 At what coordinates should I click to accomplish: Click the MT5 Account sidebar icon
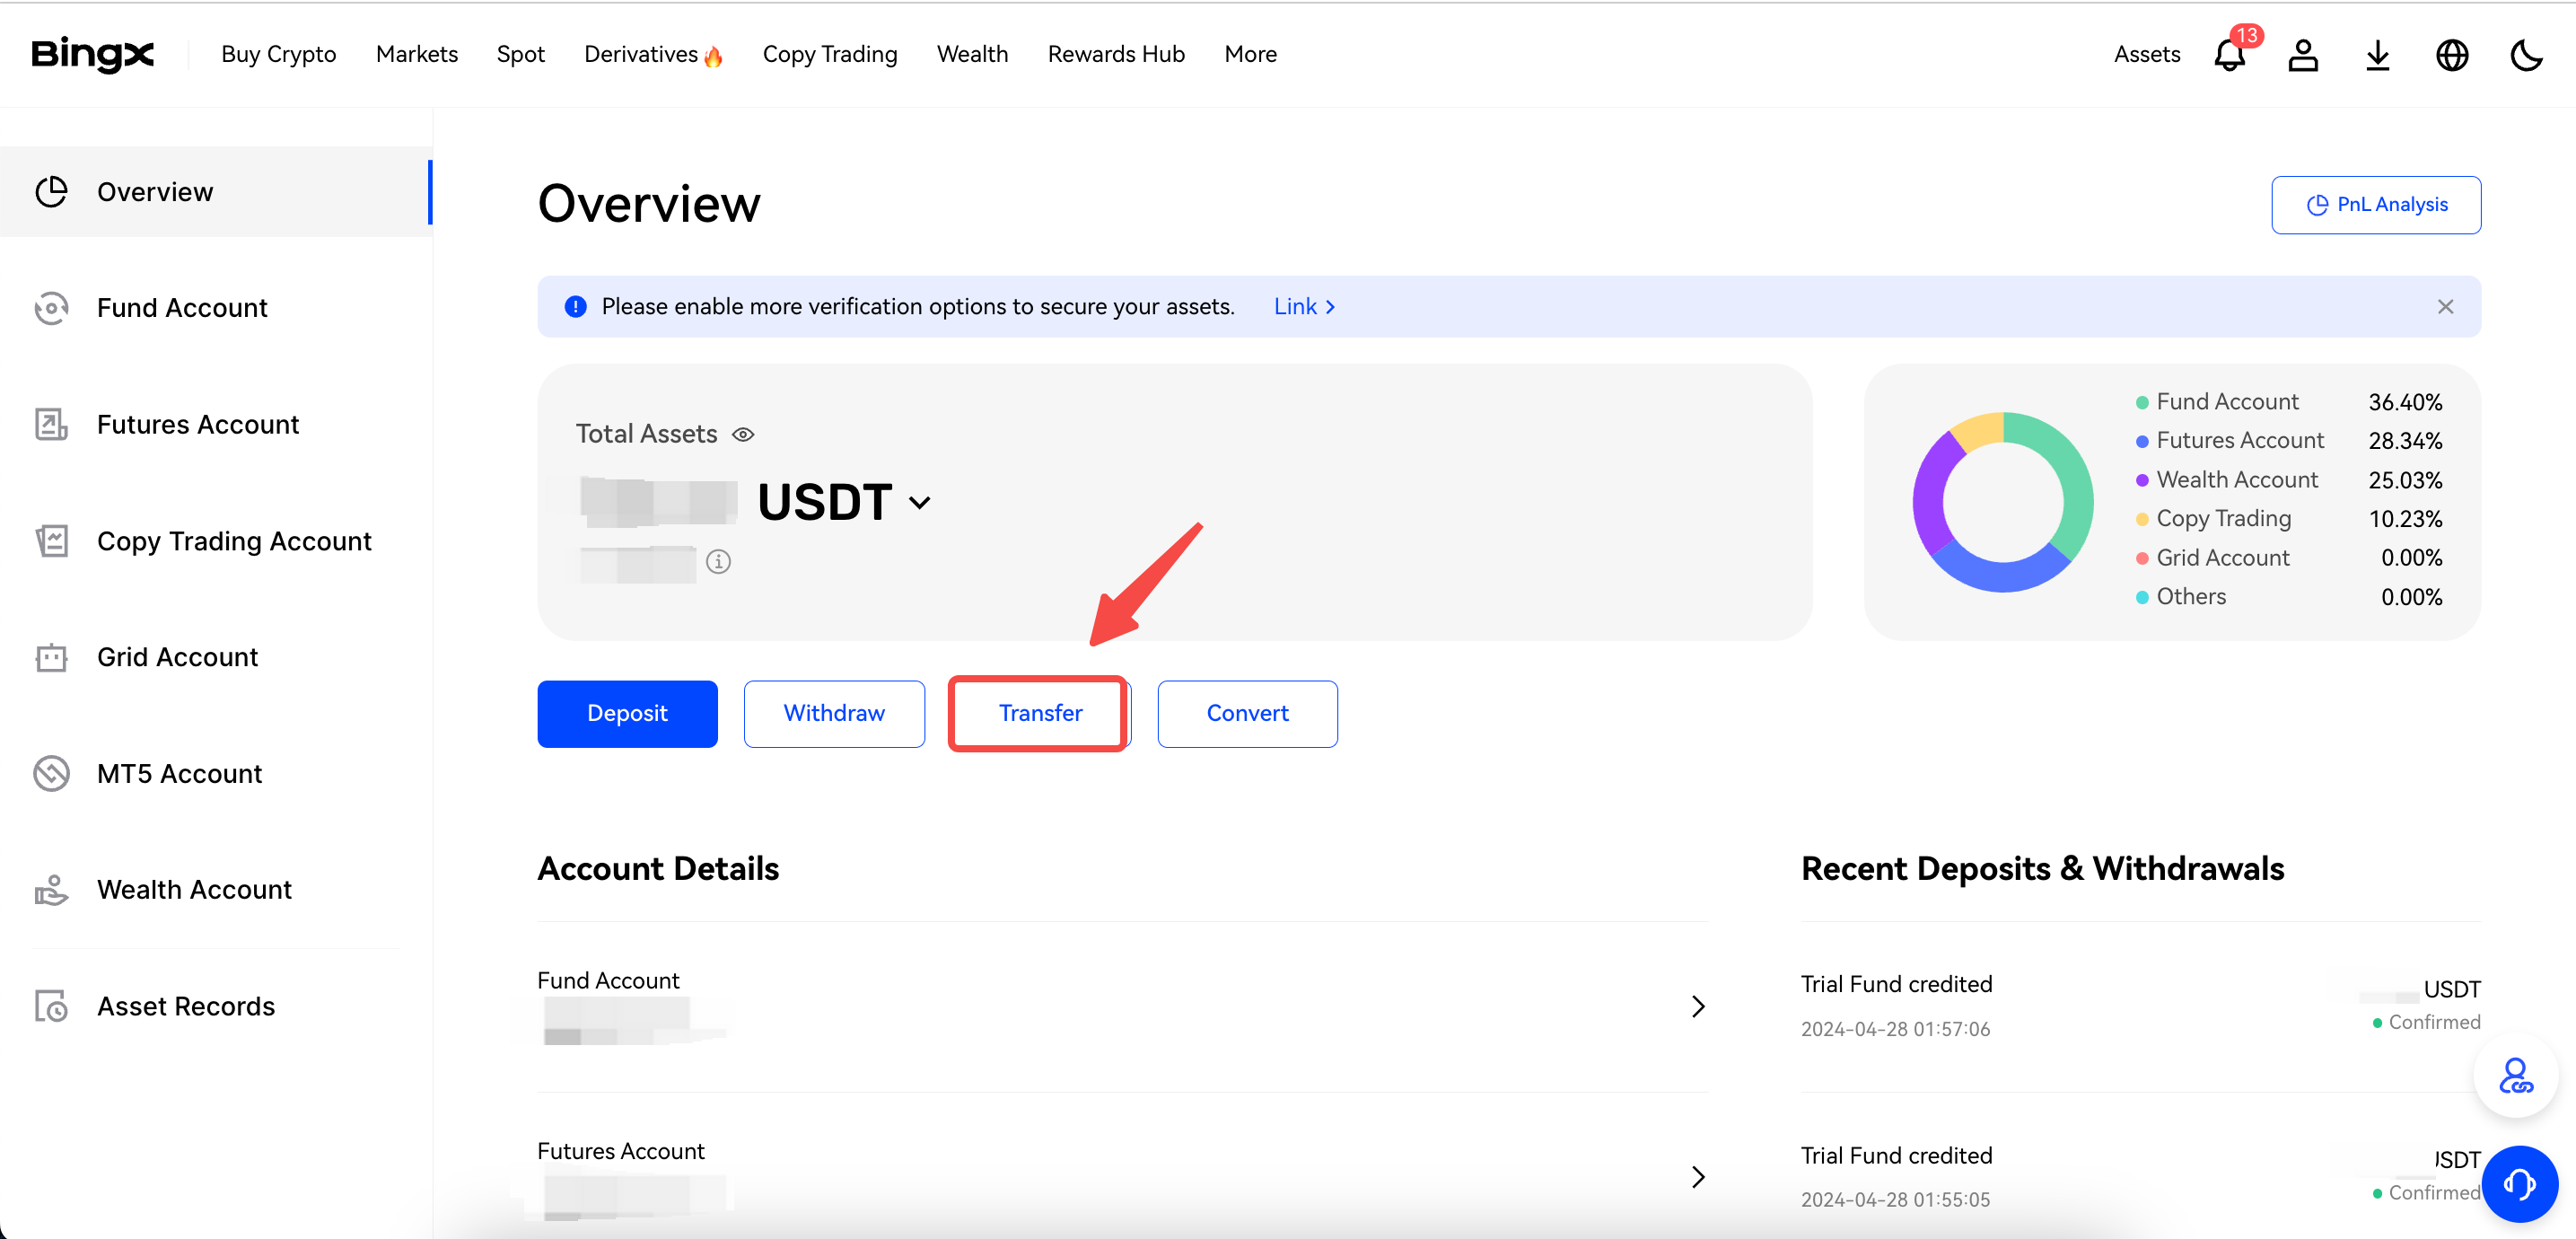point(51,774)
